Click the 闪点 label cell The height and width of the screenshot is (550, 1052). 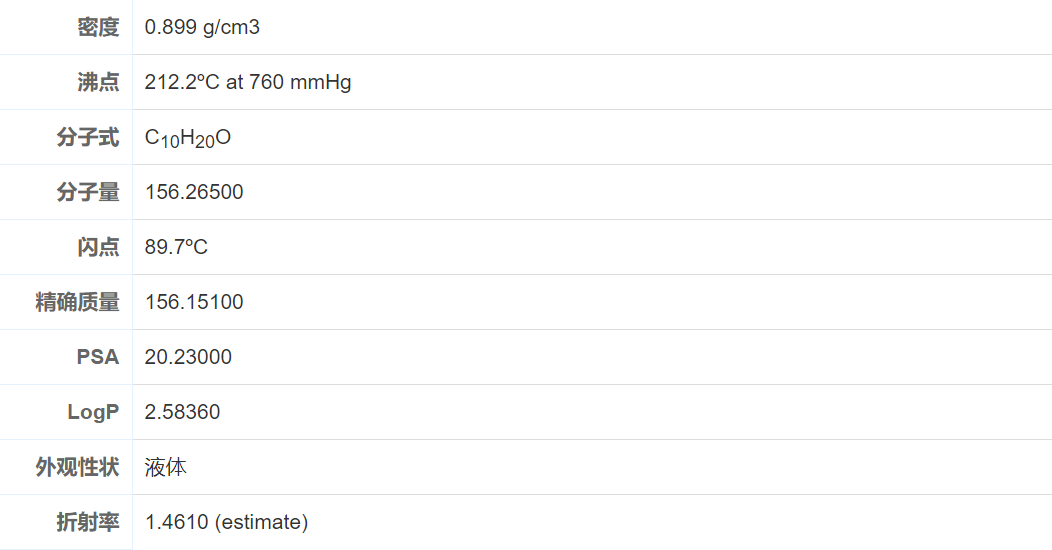pyautogui.click(x=98, y=247)
